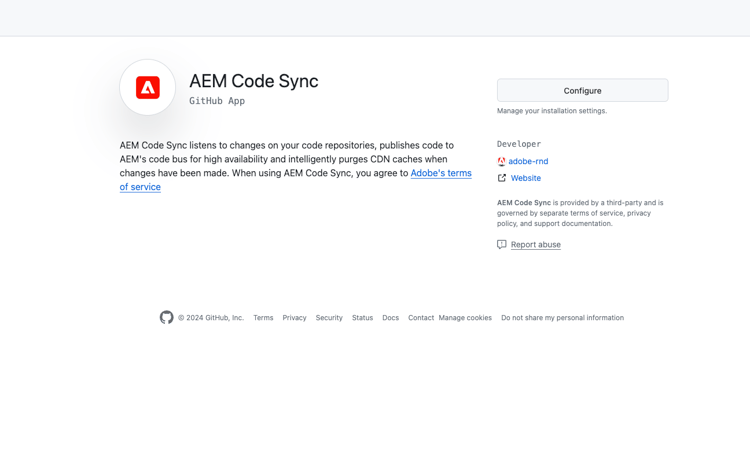Open Docs from the footer
Image resolution: width=750 pixels, height=452 pixels.
click(x=390, y=318)
